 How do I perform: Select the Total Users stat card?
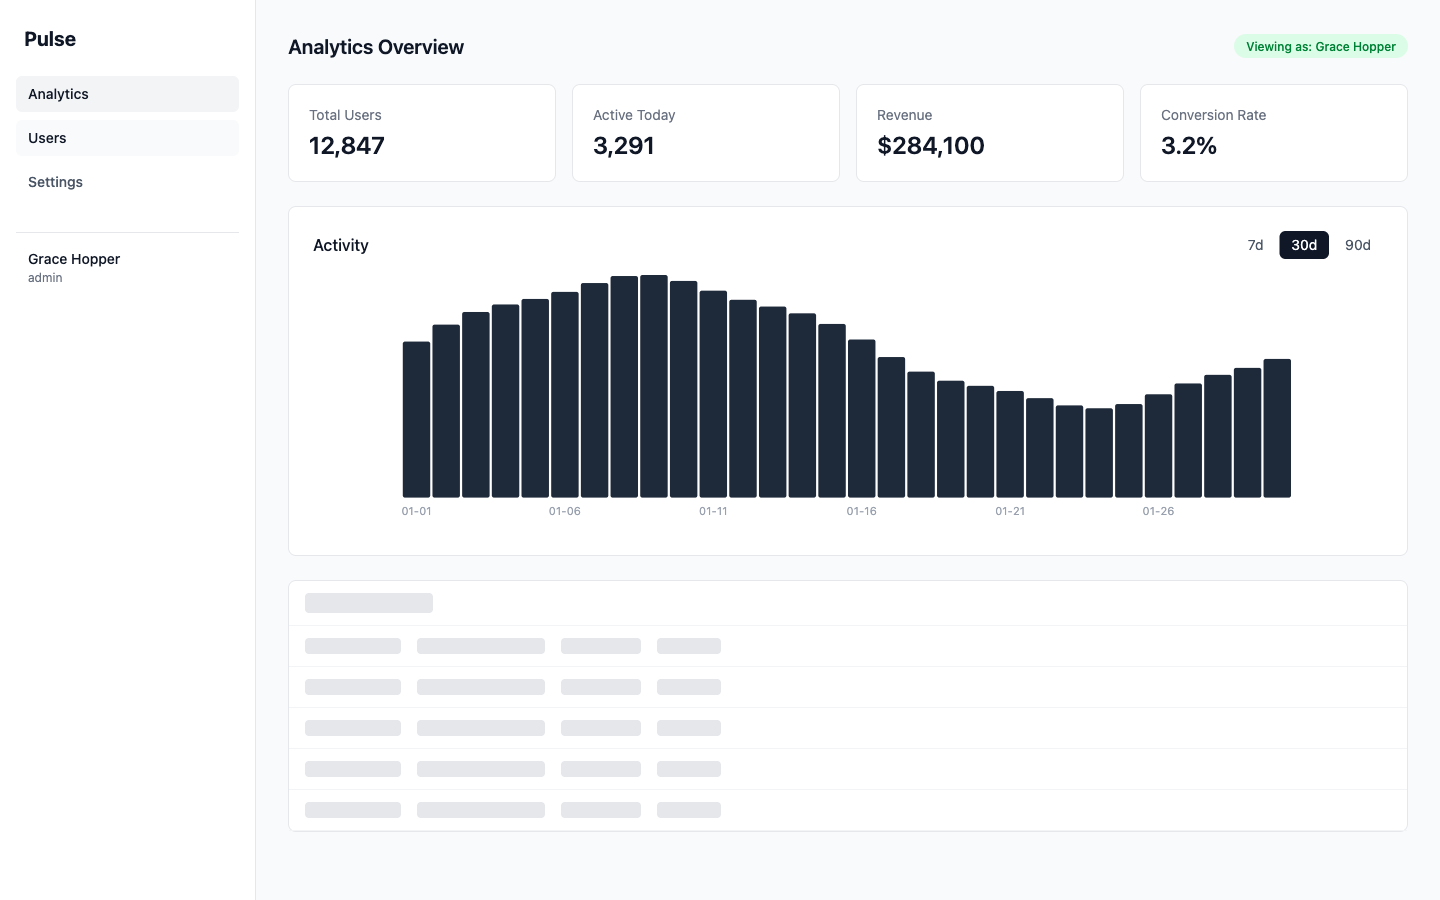pos(421,132)
